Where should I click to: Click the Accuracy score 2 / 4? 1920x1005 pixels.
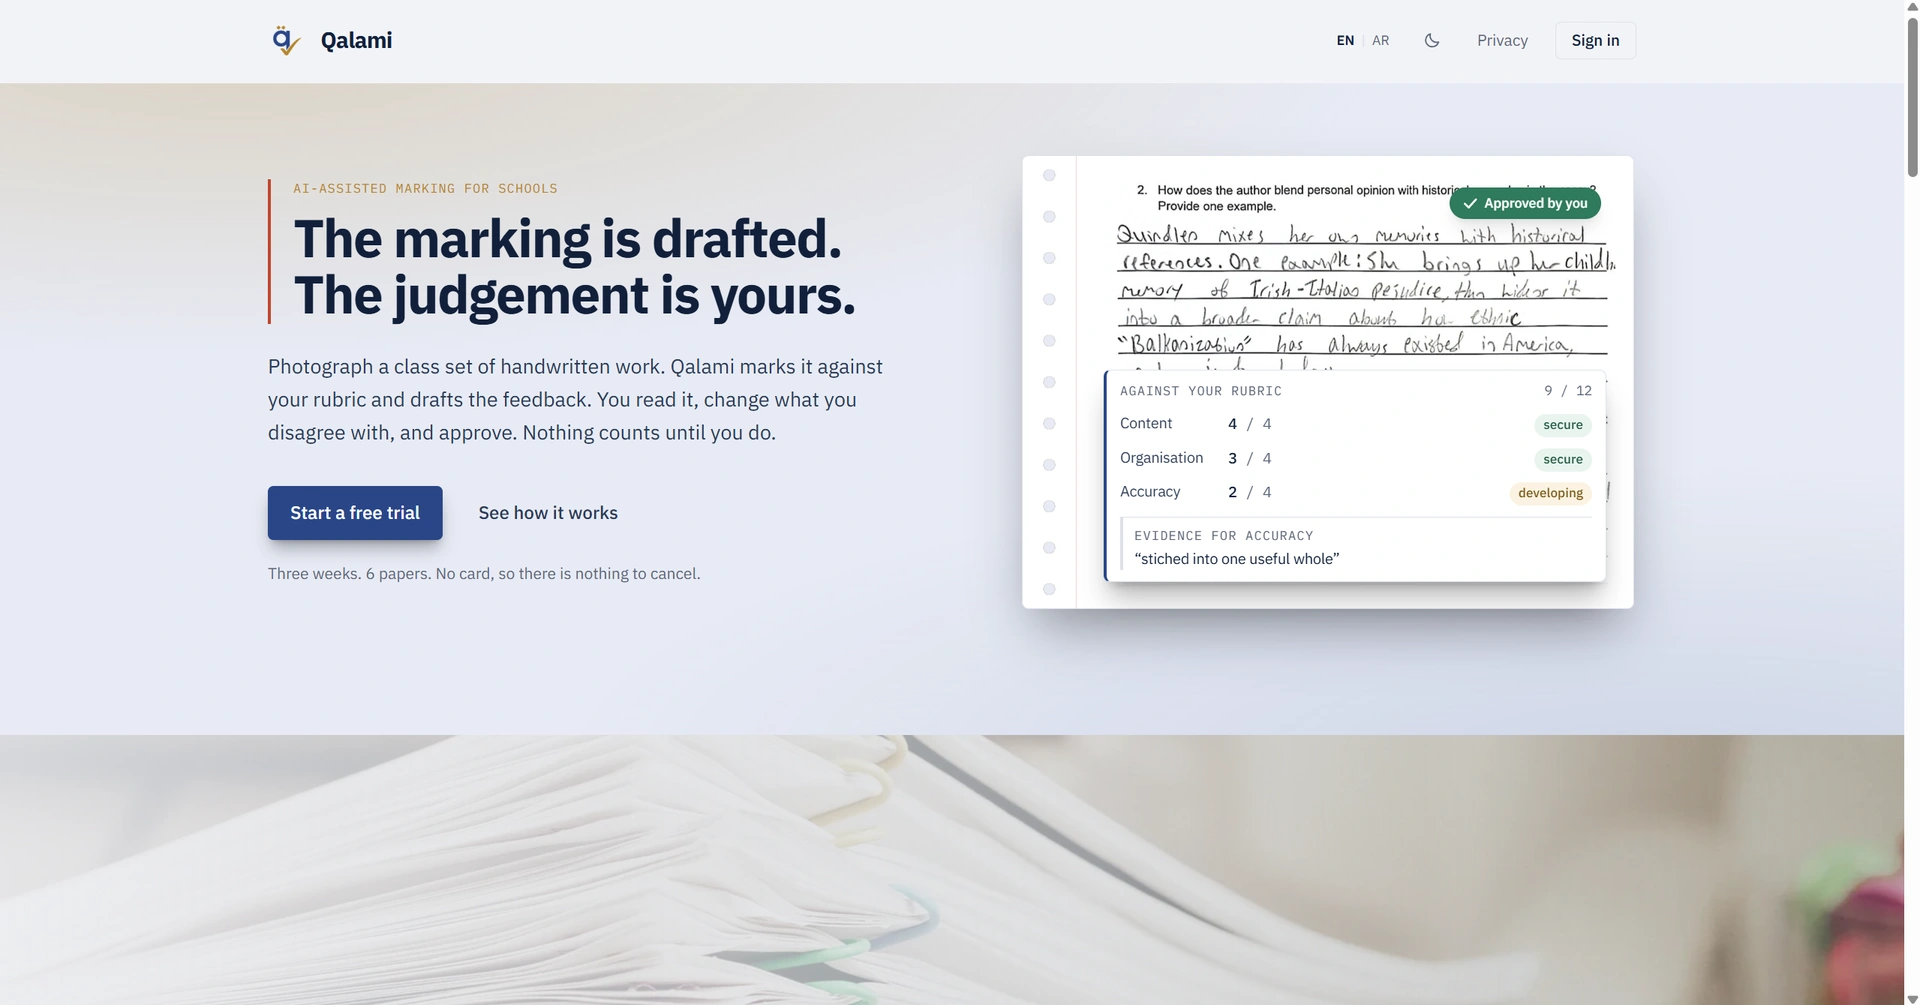click(1250, 492)
